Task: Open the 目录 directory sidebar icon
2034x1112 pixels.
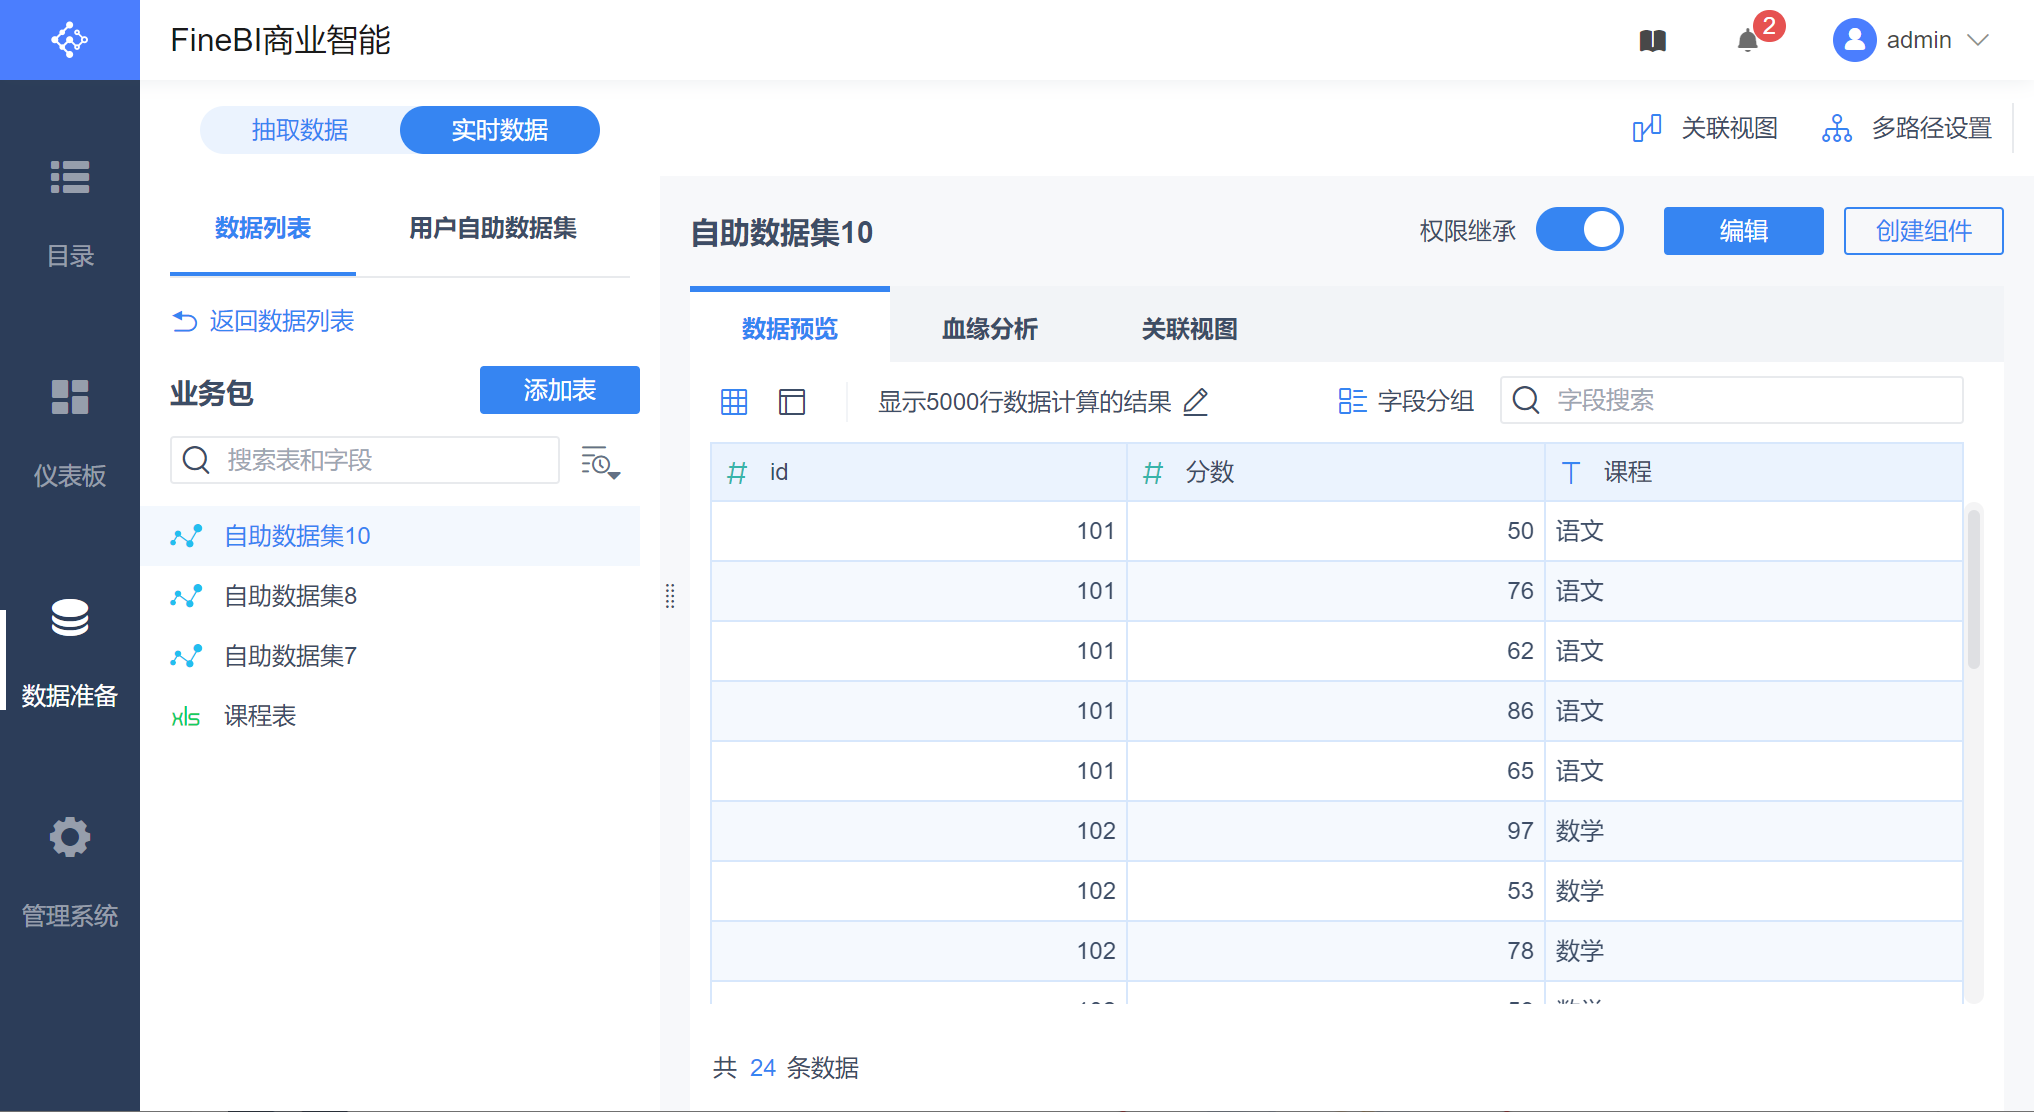Action: (x=70, y=177)
